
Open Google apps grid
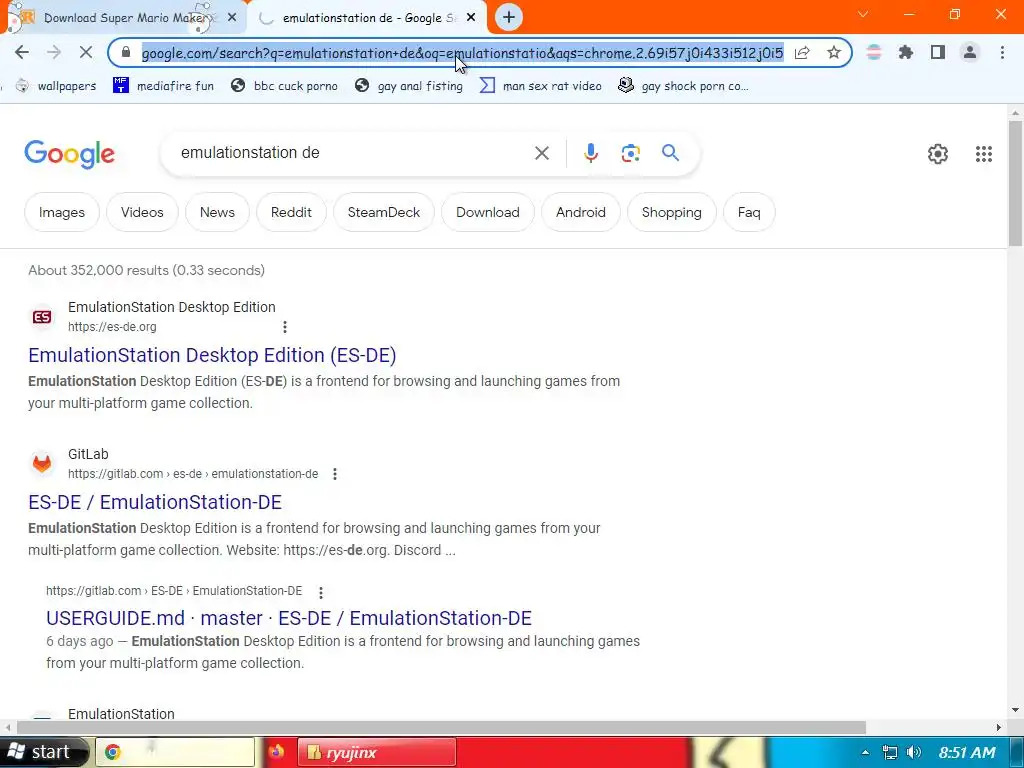[x=984, y=153]
